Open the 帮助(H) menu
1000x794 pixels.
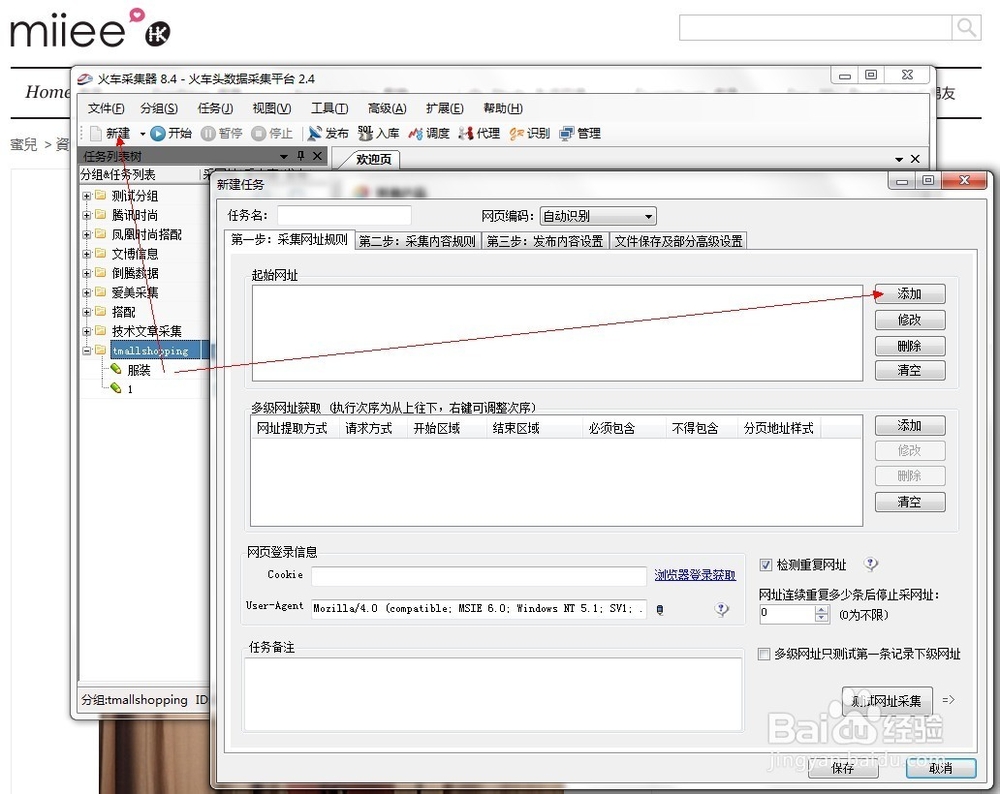(503, 108)
